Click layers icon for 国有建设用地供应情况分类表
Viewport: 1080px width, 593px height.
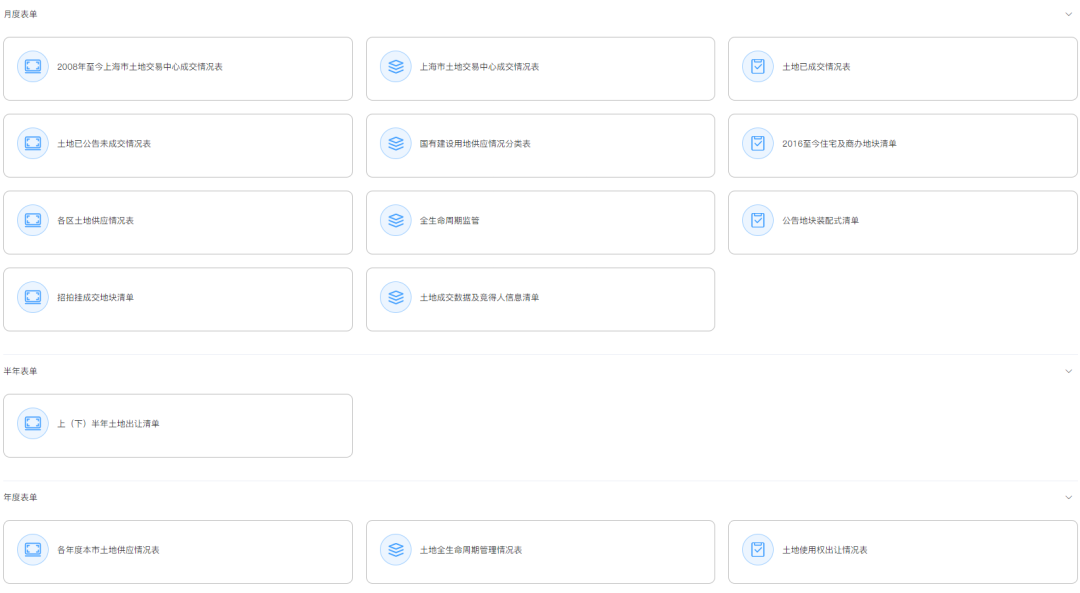(x=395, y=144)
